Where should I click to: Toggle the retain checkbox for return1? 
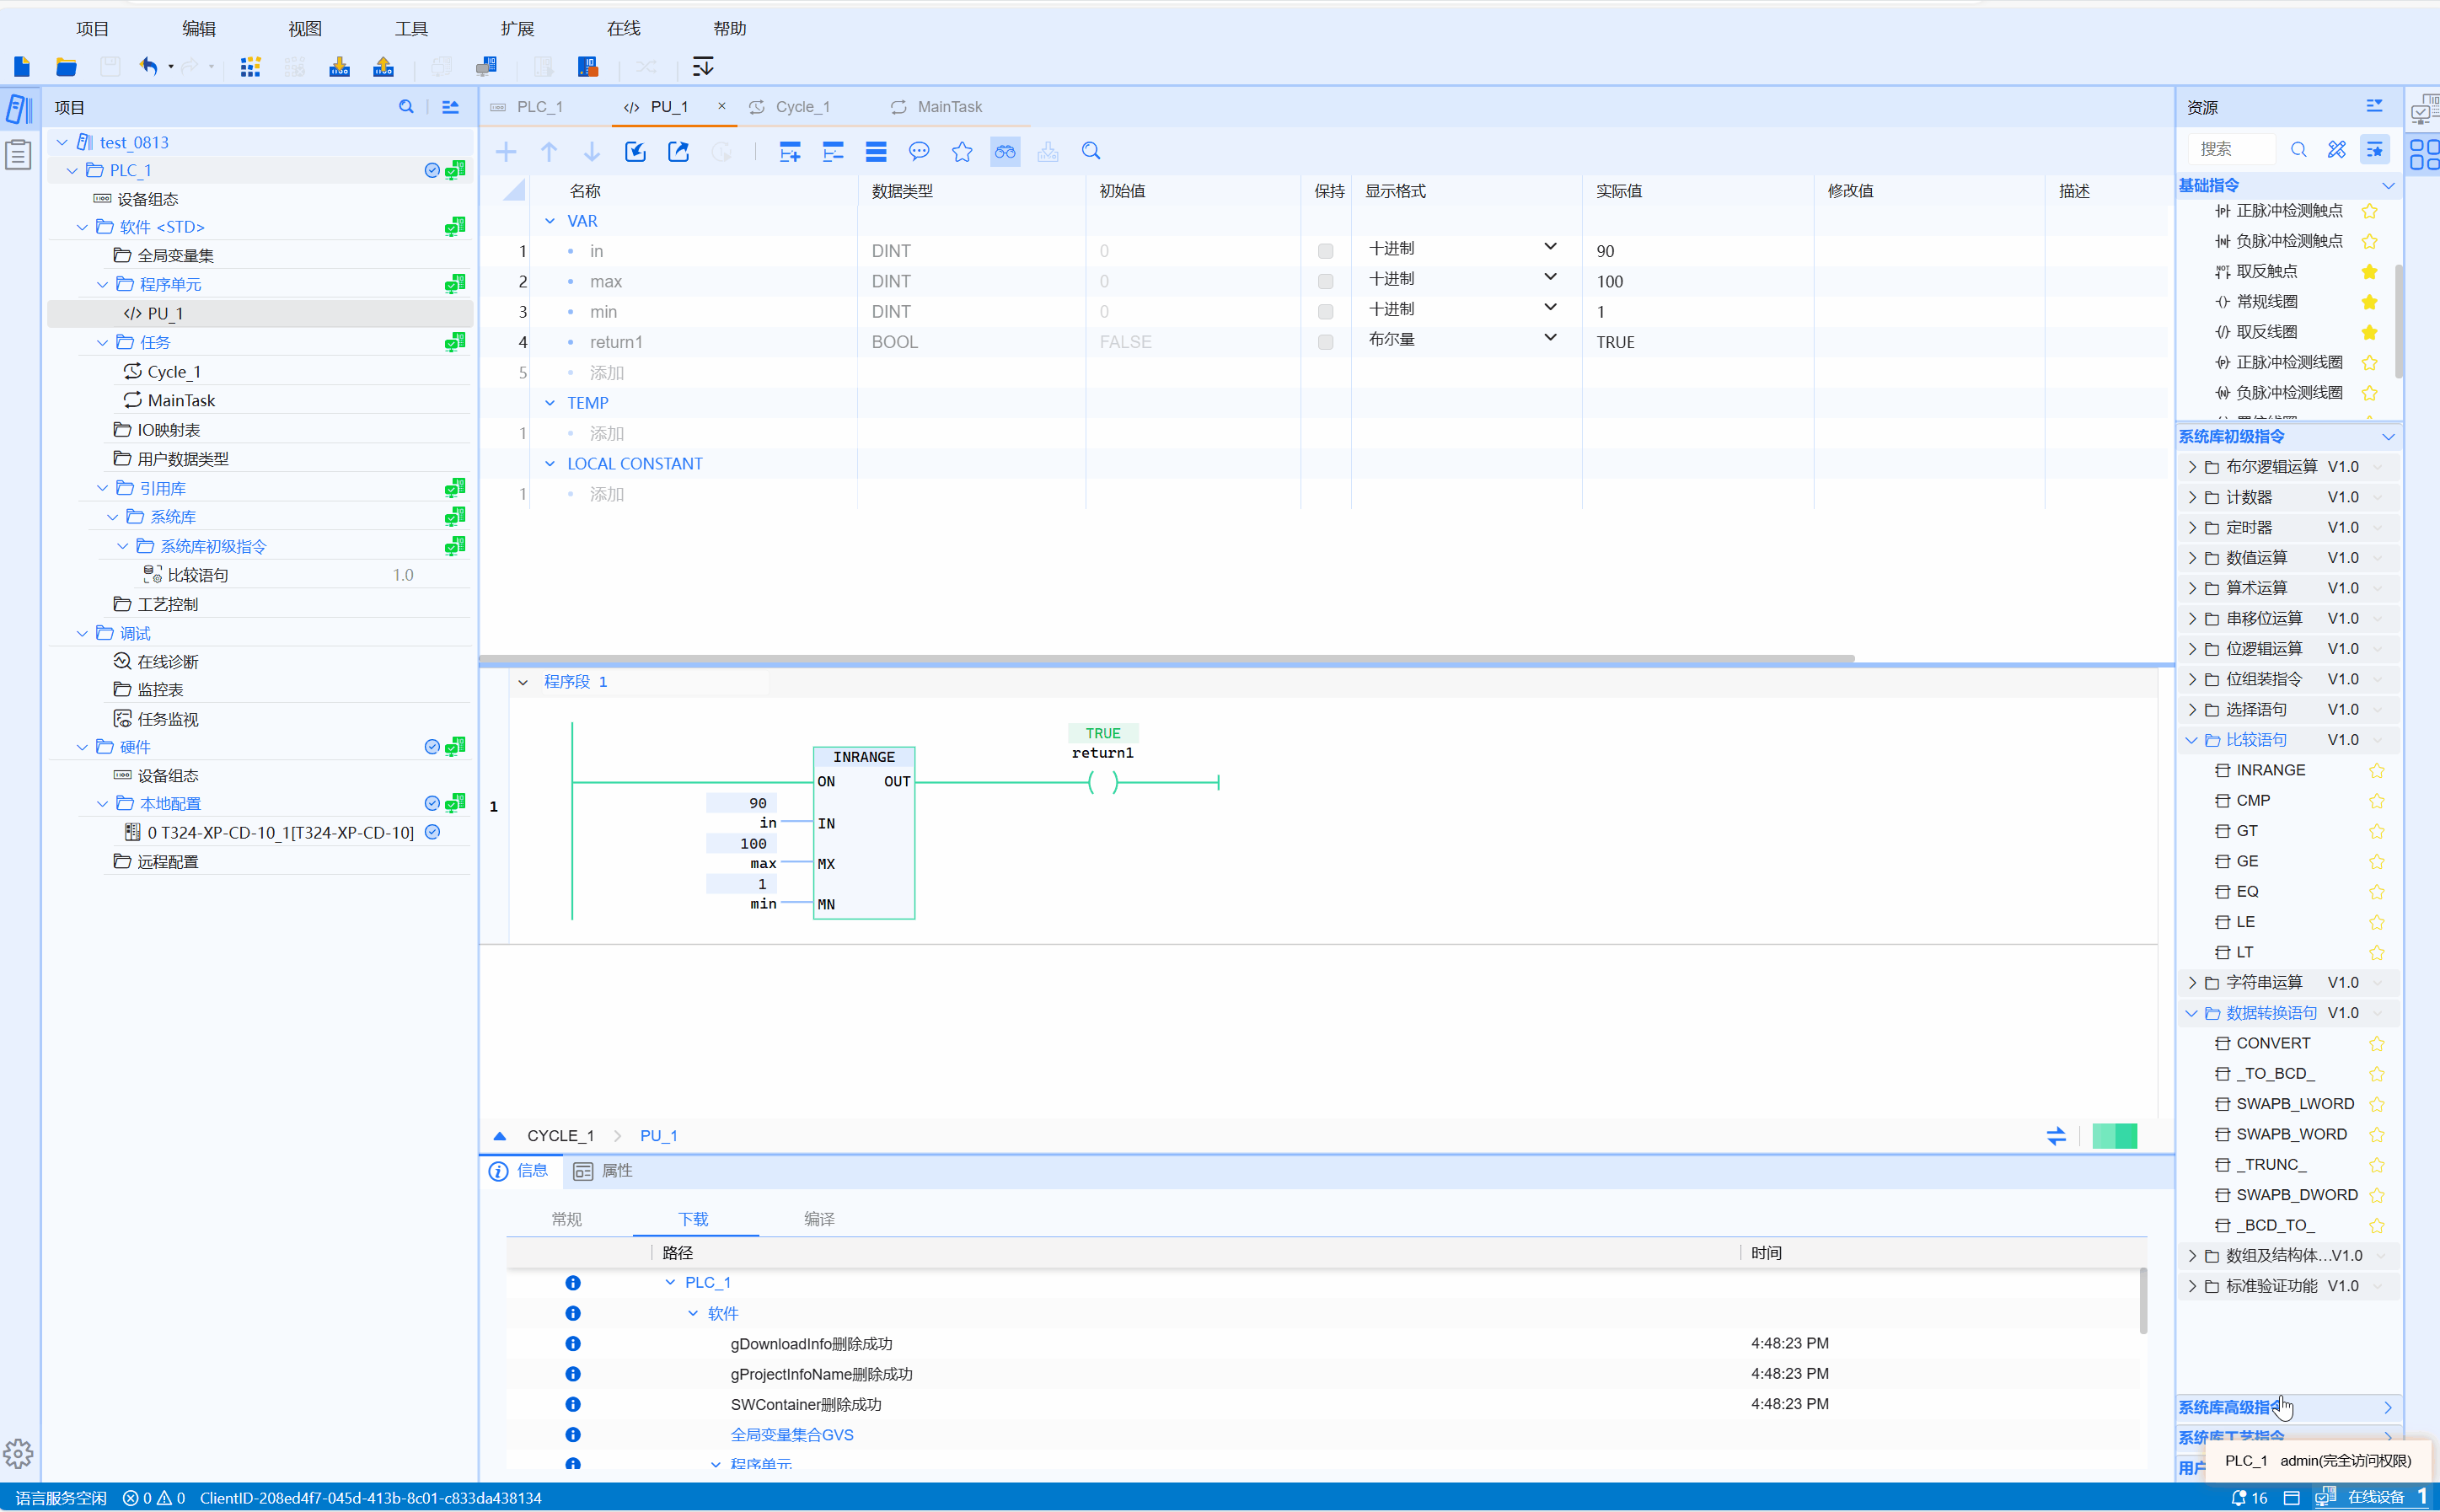(1325, 342)
